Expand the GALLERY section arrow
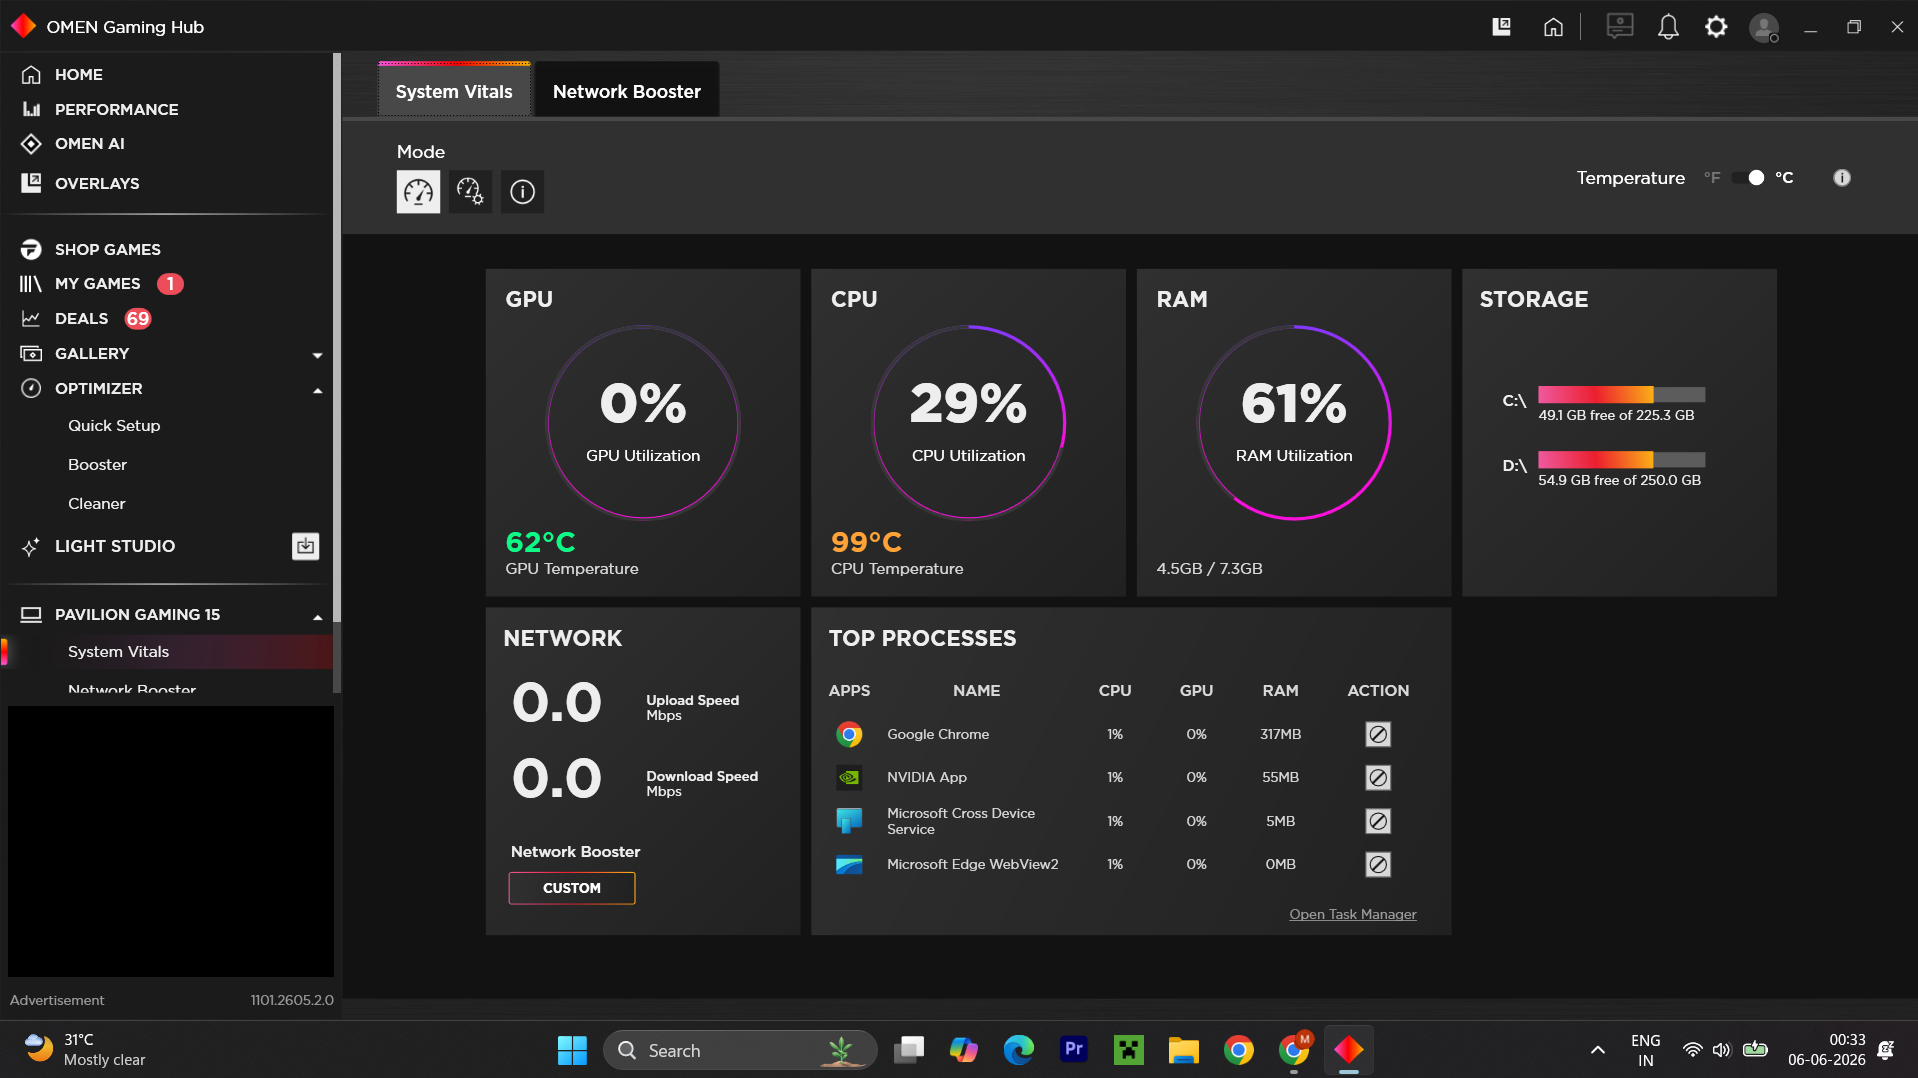The image size is (1918, 1078). [x=317, y=355]
